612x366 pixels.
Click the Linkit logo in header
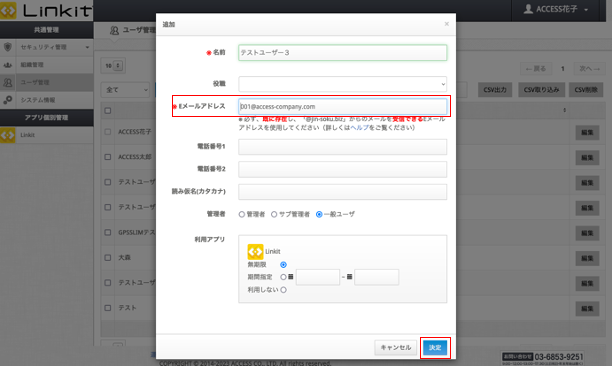click(x=46, y=11)
